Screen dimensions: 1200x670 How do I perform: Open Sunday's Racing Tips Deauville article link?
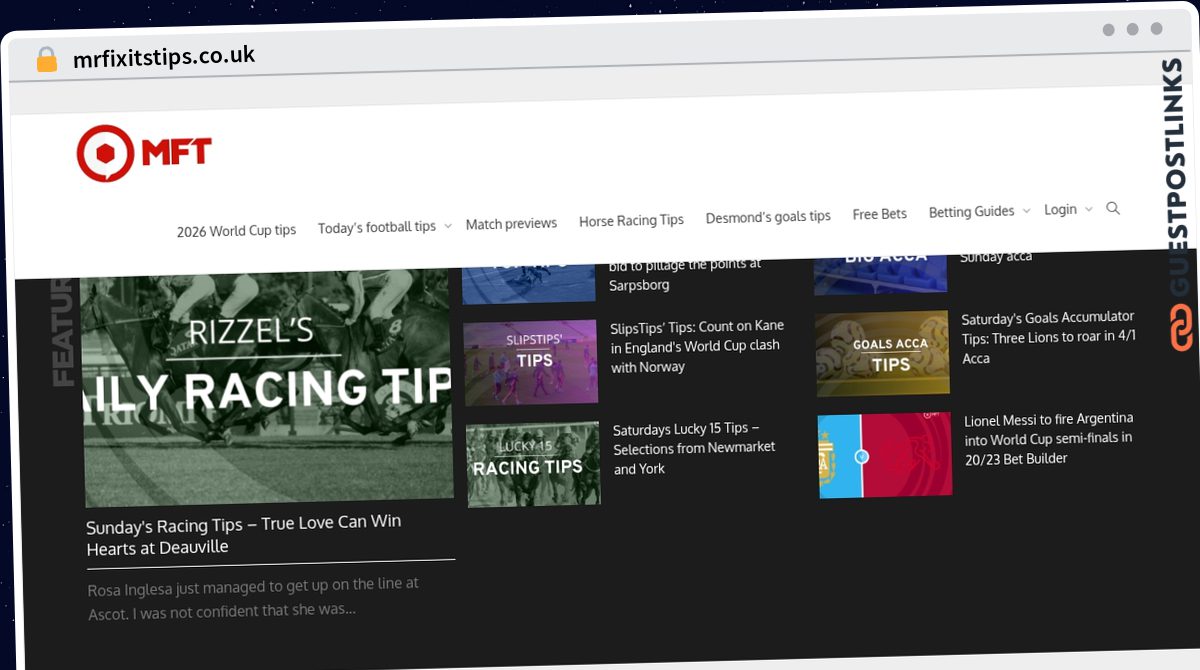tap(244, 535)
